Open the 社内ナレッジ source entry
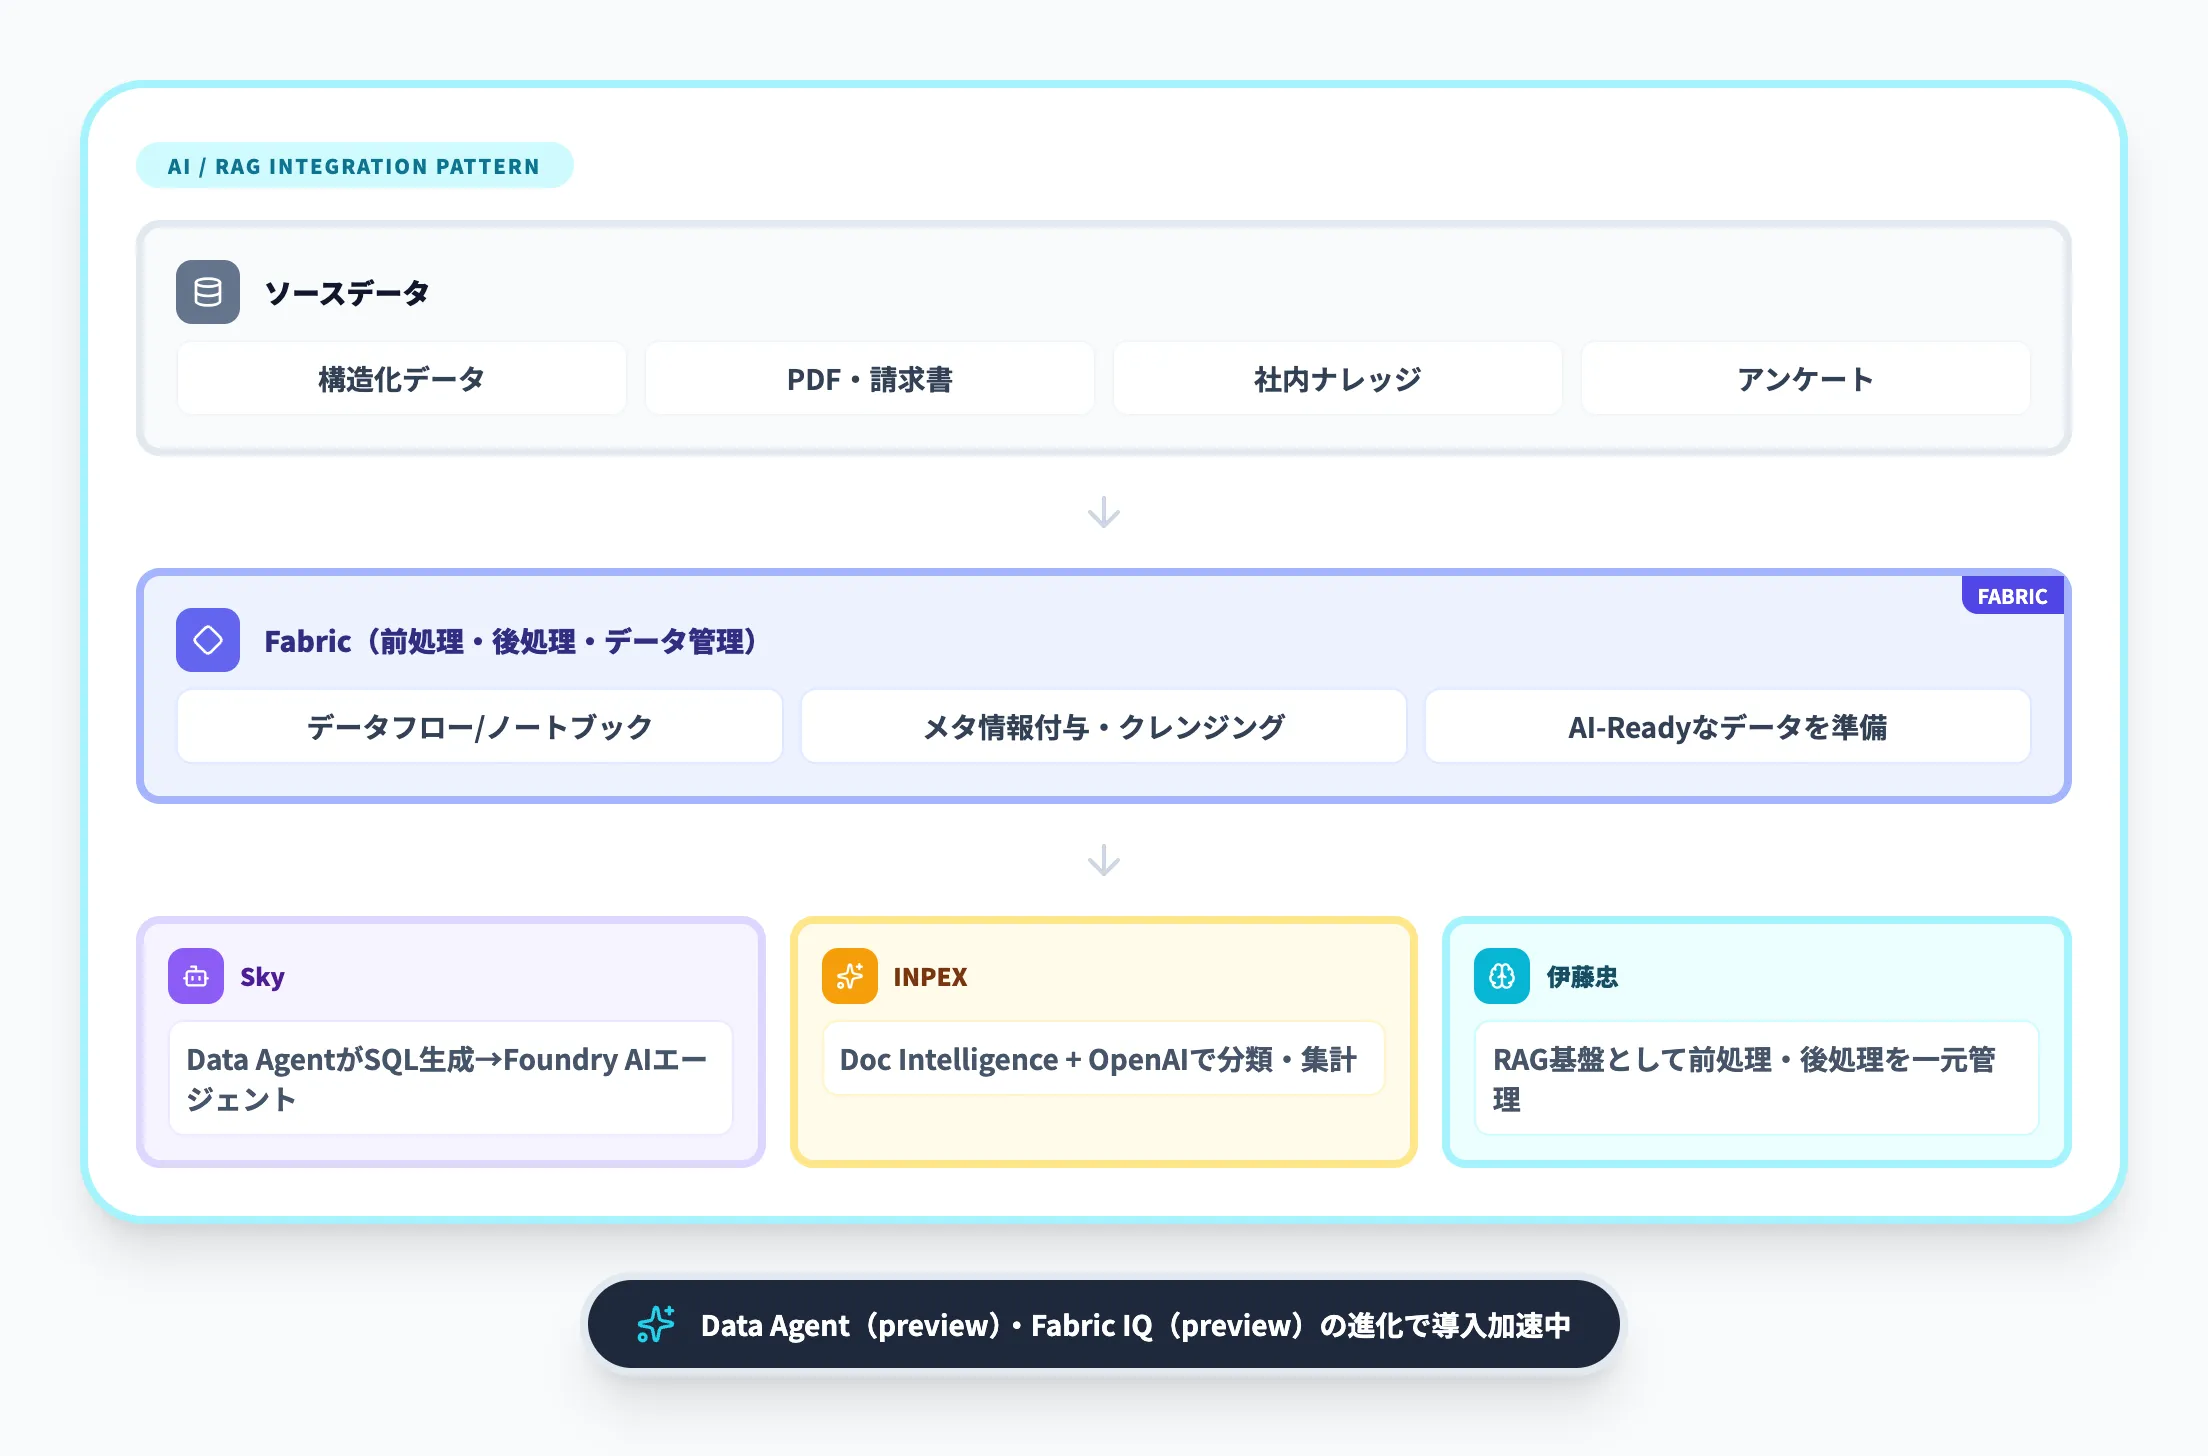Image resolution: width=2208 pixels, height=1456 pixels. pos(1337,378)
